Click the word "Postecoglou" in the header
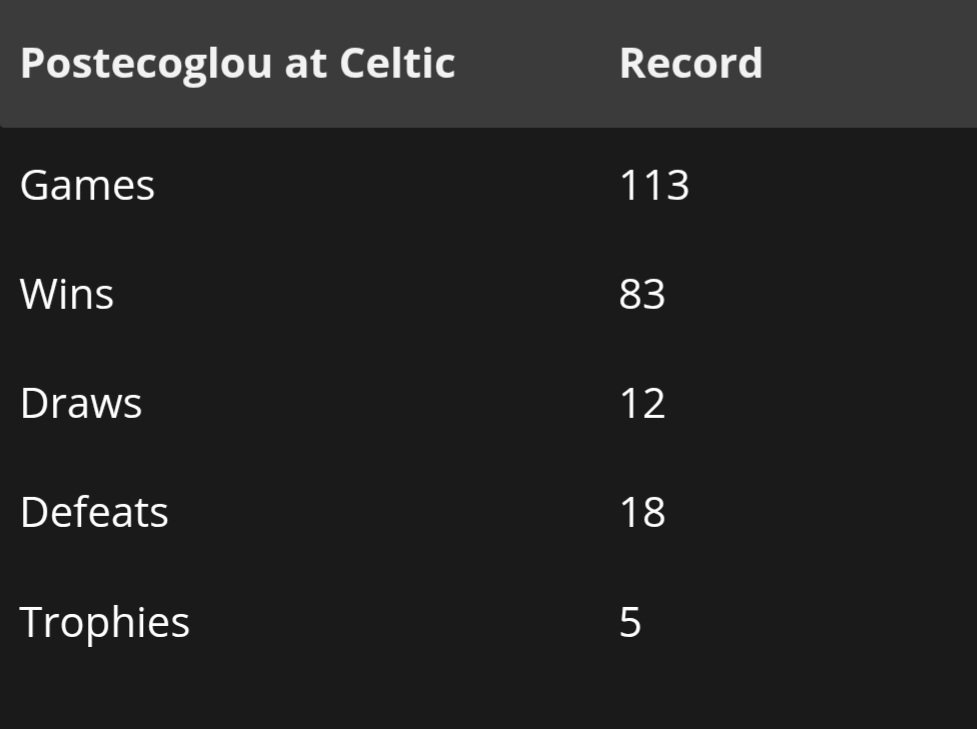977x729 pixels. pos(144,64)
